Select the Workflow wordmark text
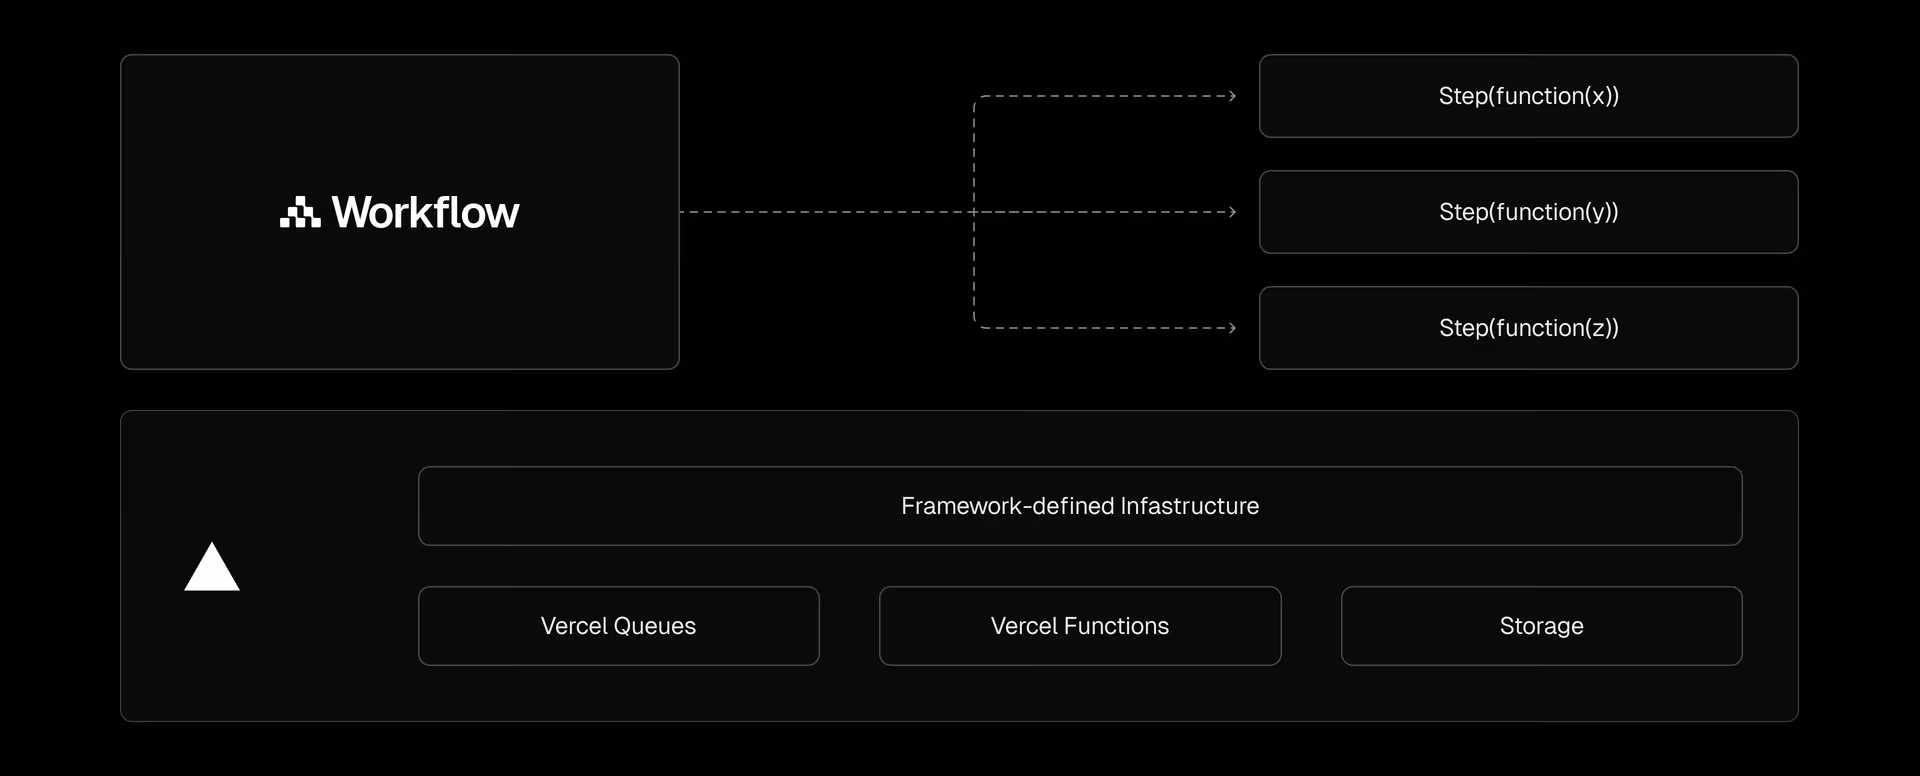The height and width of the screenshot is (776, 1920). pyautogui.click(x=425, y=213)
